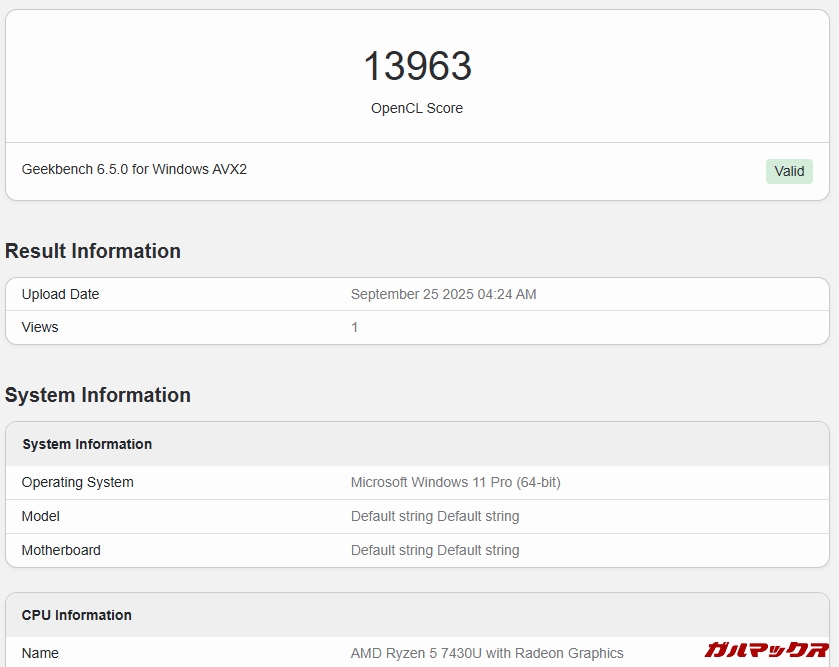The height and width of the screenshot is (667, 839).
Task: Click the Views row label
Action: click(x=40, y=327)
